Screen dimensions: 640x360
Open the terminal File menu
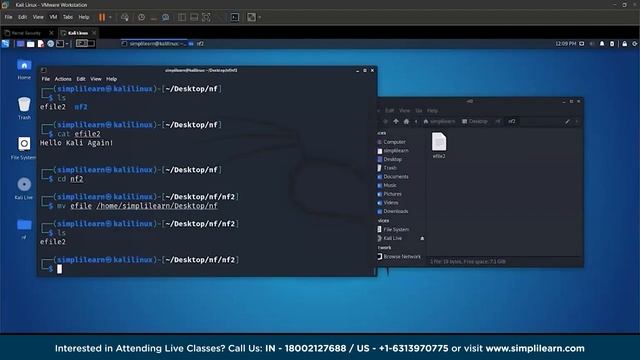click(46, 79)
